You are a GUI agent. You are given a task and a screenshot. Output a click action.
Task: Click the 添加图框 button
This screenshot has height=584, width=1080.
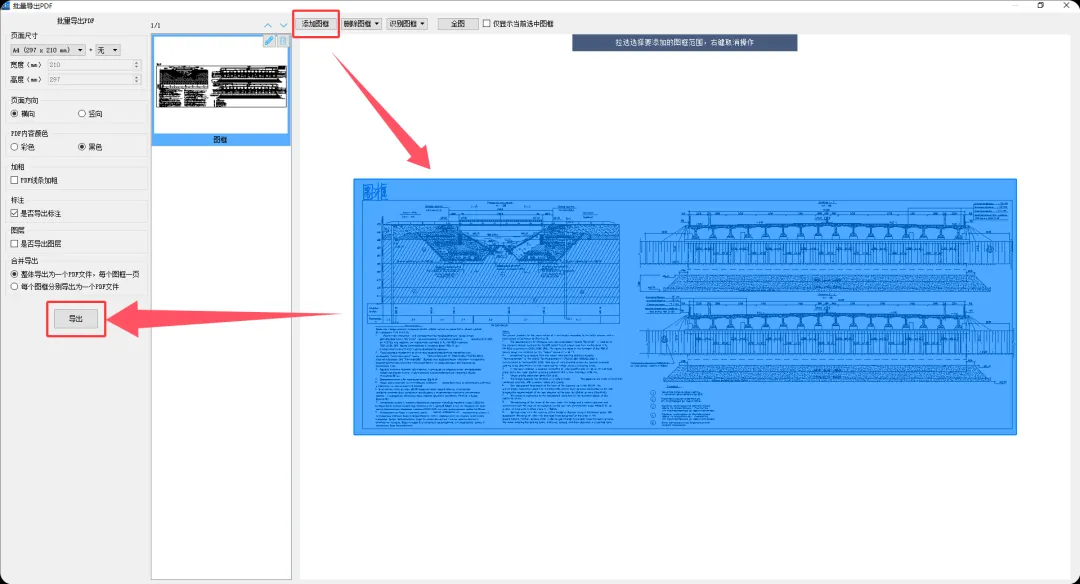[x=315, y=23]
